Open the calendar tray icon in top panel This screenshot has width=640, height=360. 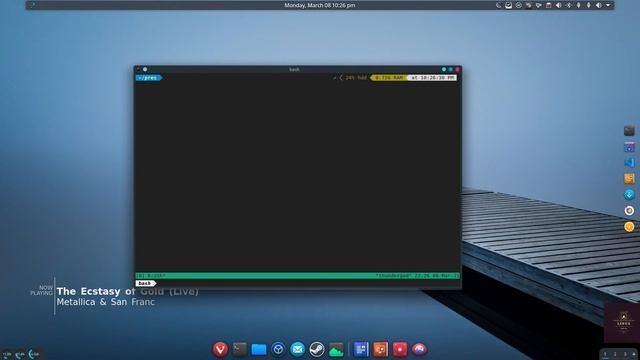549,5
